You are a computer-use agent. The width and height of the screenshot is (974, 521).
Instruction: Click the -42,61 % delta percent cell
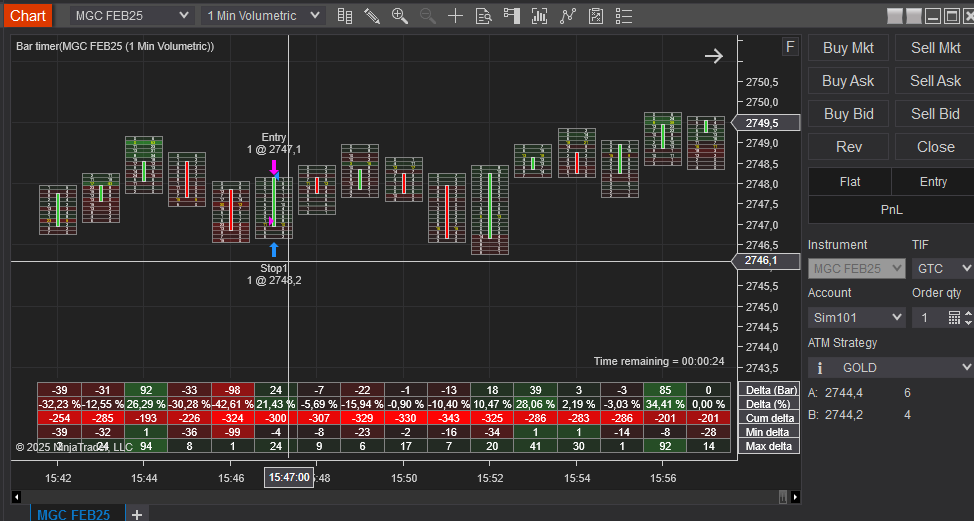tap(232, 404)
